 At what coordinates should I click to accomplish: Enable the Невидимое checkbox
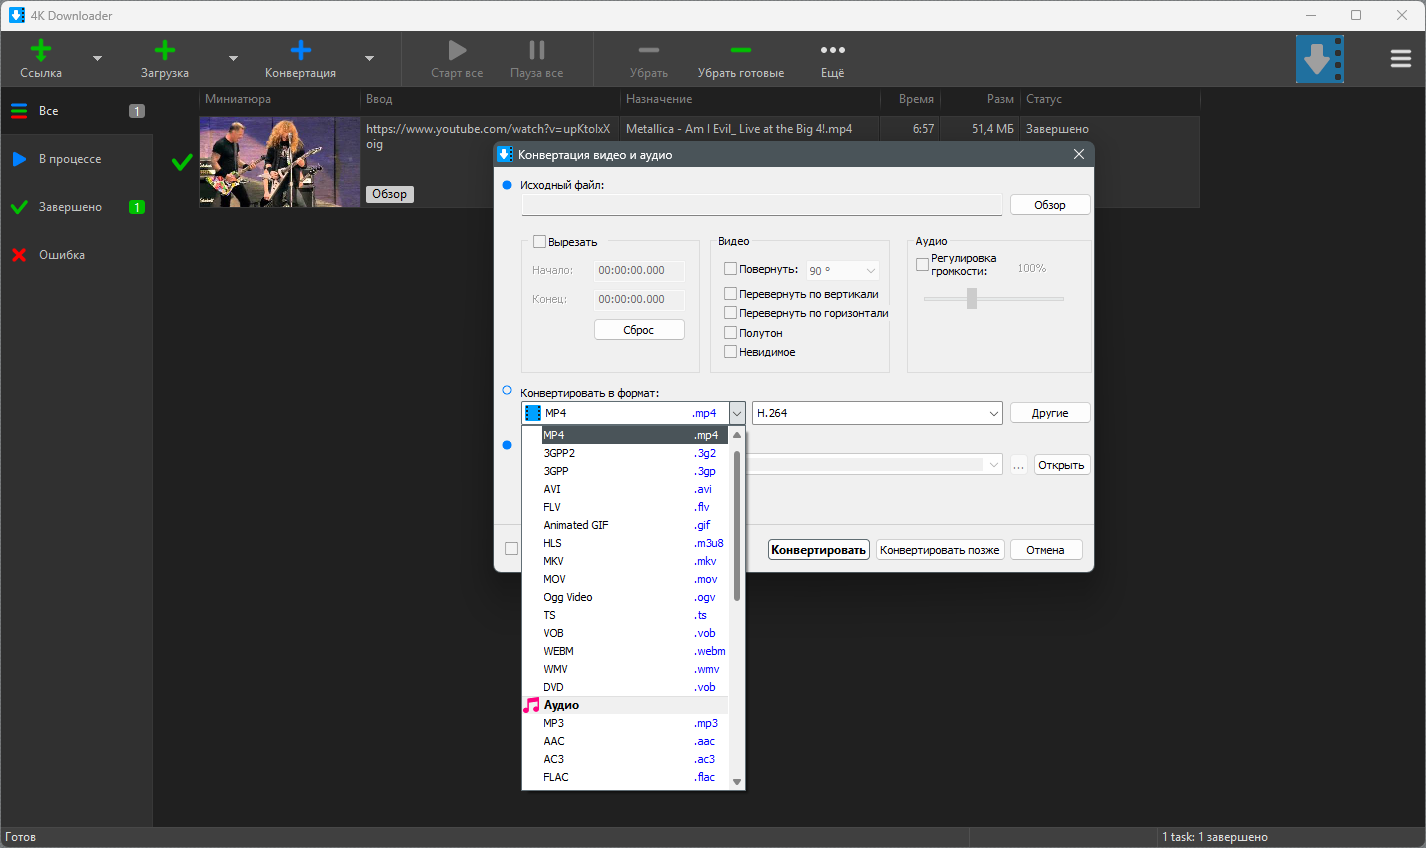(x=730, y=351)
